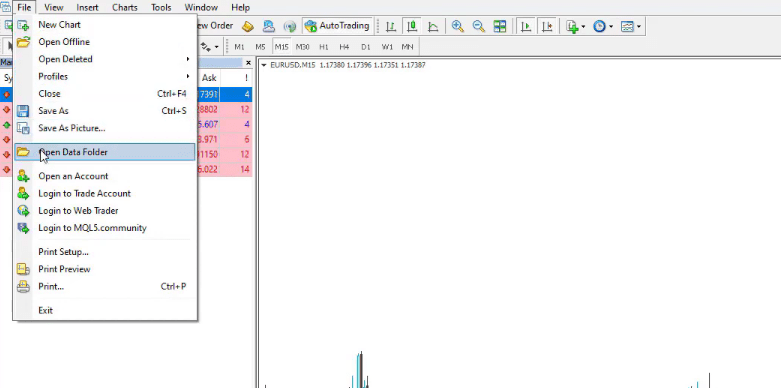Image resolution: width=781 pixels, height=388 pixels.
Task: Choose Open Data Folder menu entry
Action: [x=105, y=152]
